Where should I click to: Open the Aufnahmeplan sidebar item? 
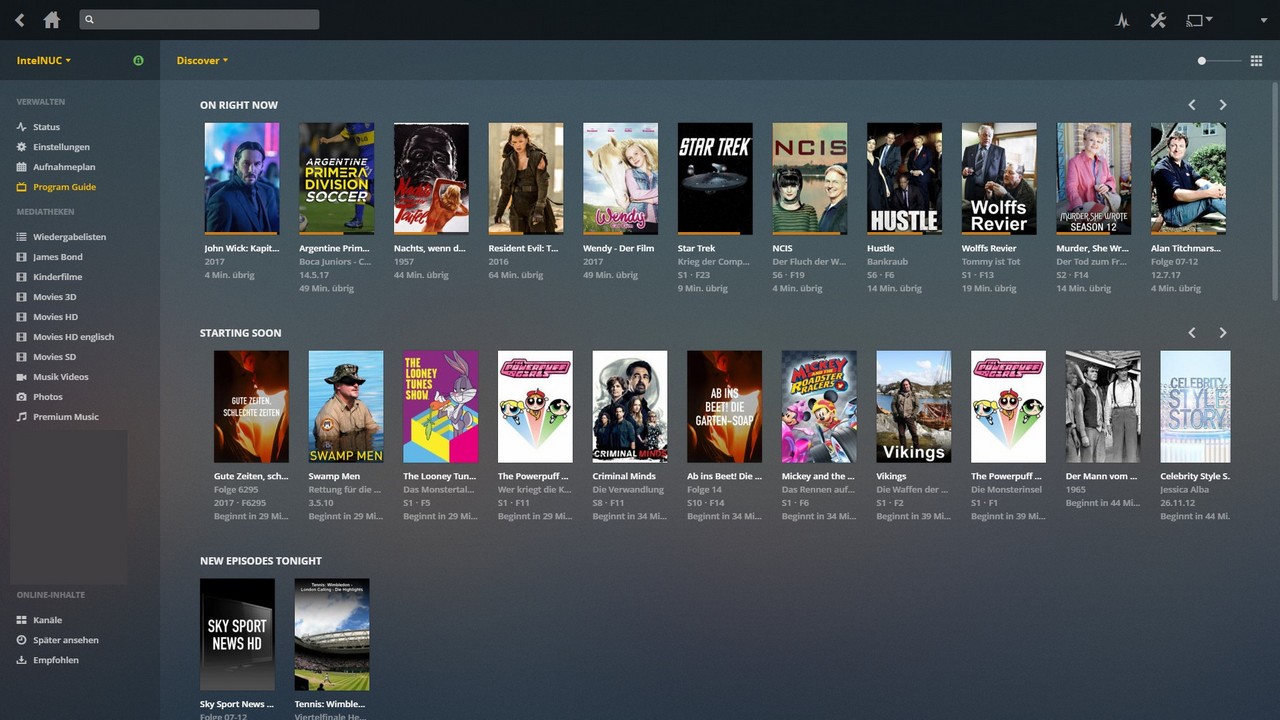click(x=64, y=167)
